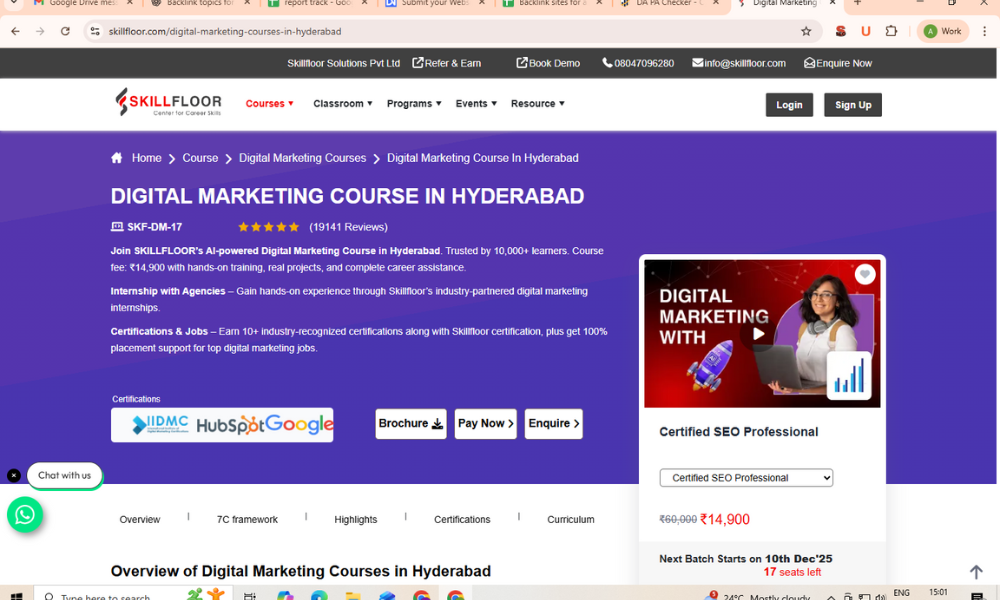
Task: Download the Brochure
Action: 410,424
